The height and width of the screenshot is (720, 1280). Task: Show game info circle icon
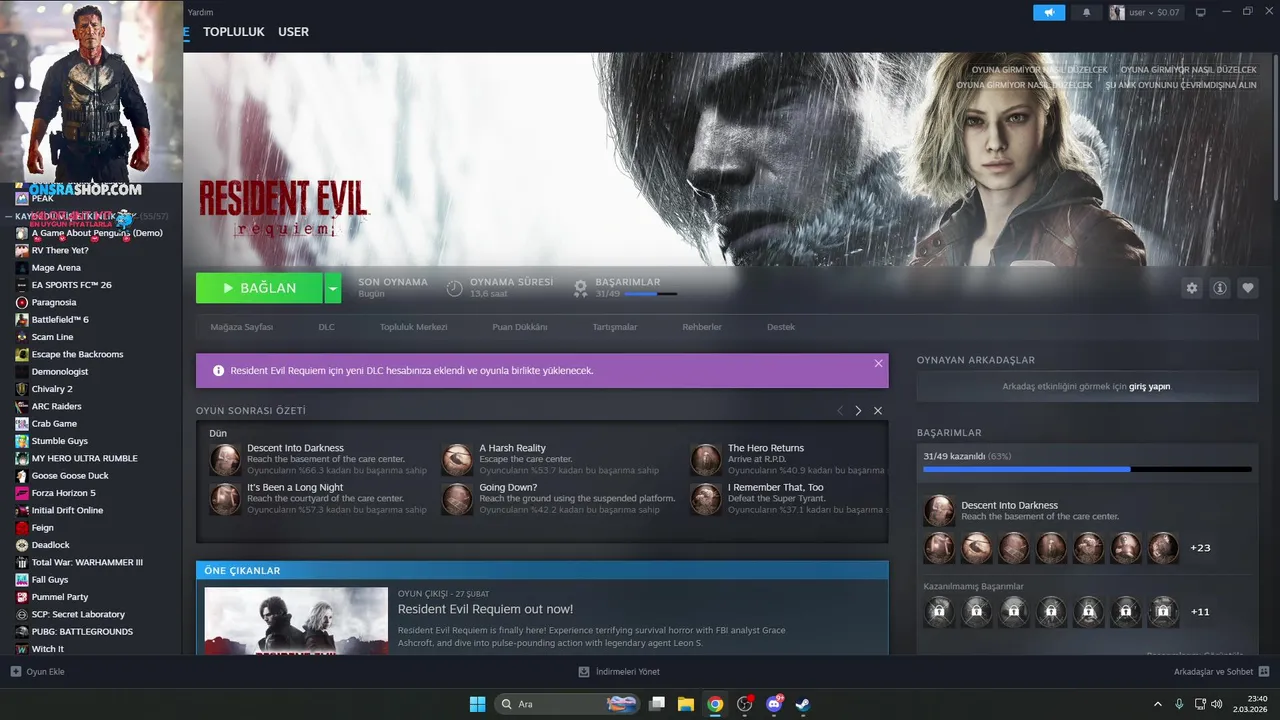pyautogui.click(x=1220, y=288)
